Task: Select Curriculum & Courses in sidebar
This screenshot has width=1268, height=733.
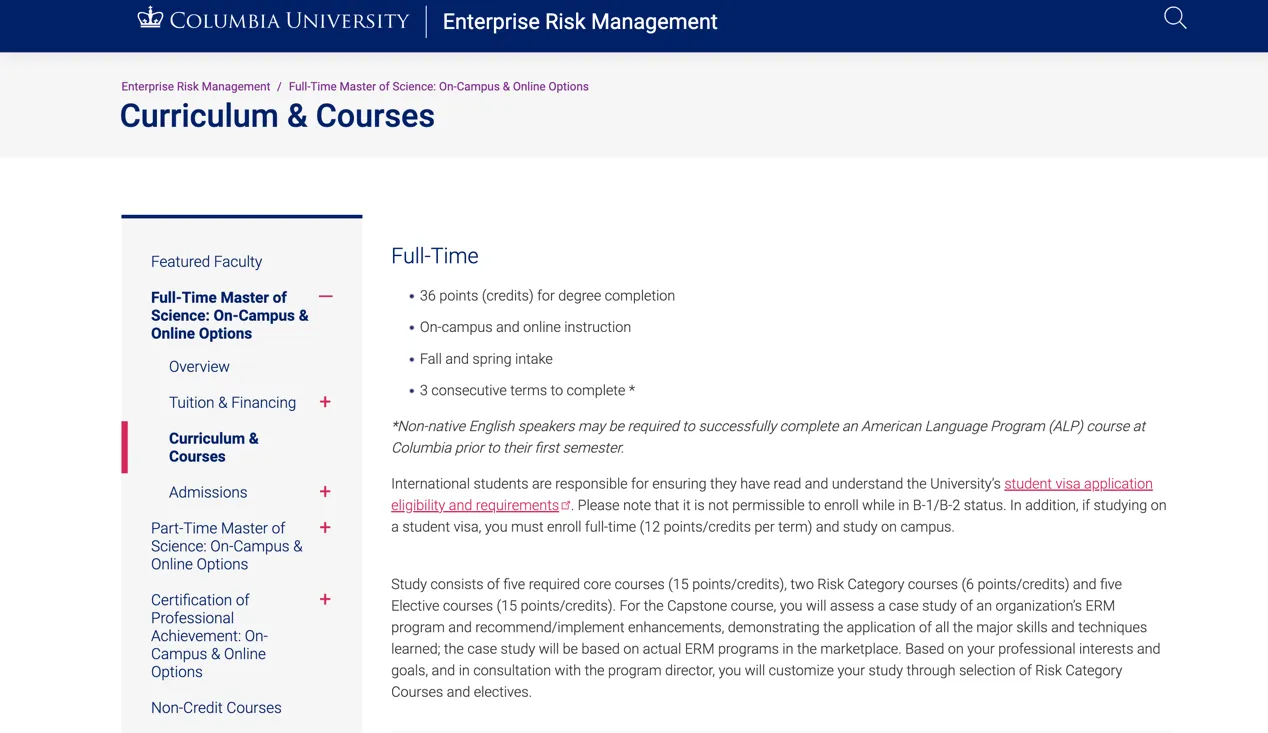Action: click(213, 447)
